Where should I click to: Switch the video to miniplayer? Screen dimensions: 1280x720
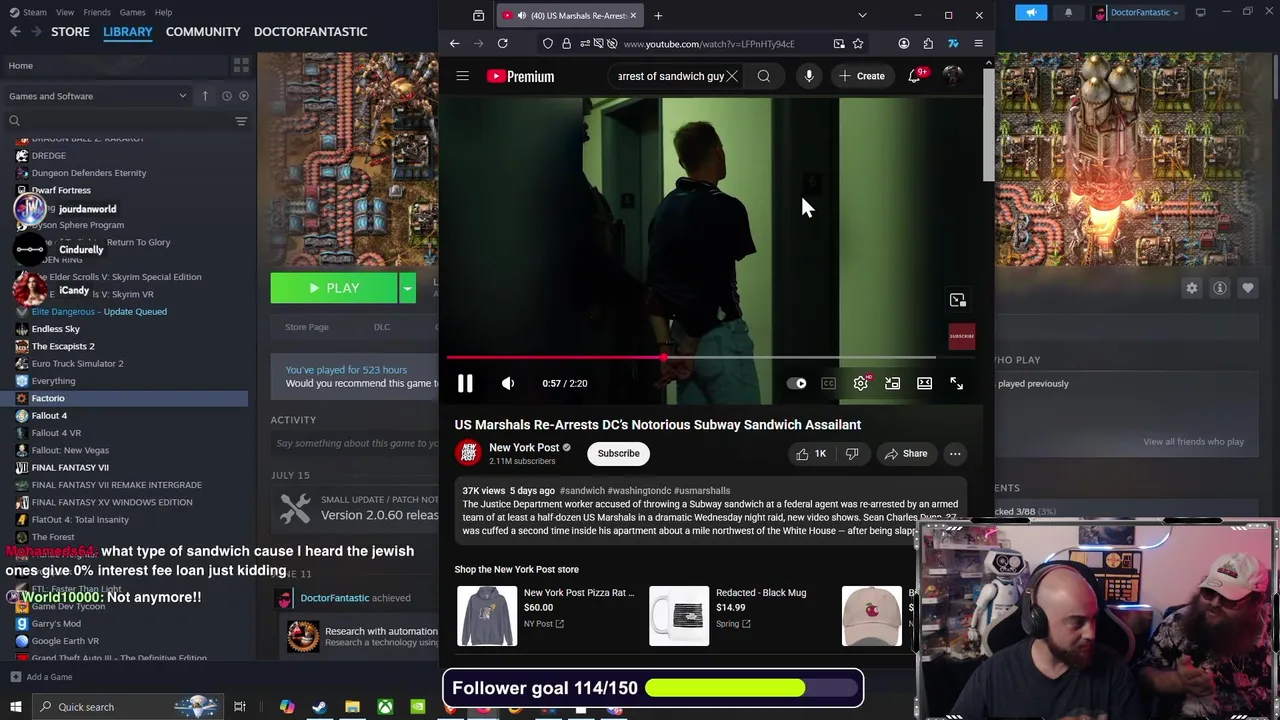pyautogui.click(x=892, y=383)
